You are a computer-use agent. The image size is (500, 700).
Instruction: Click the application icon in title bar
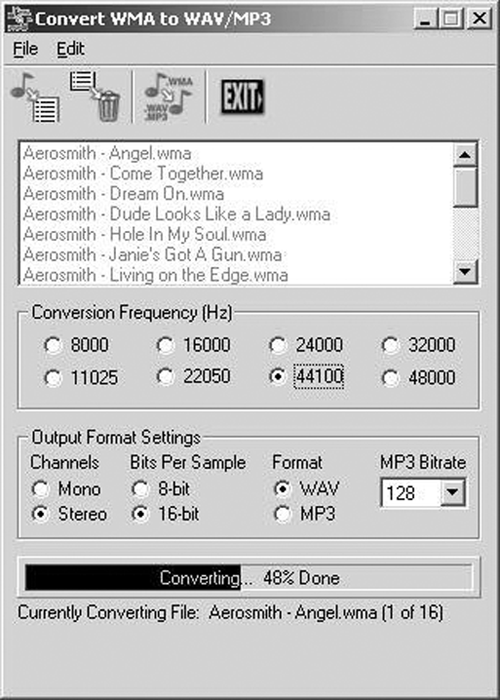tap(19, 18)
